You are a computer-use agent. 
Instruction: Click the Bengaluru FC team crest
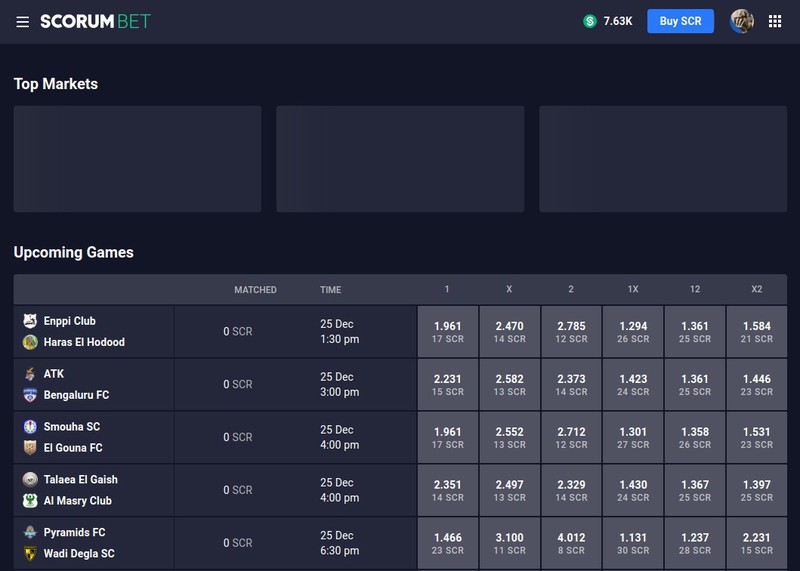[30, 395]
